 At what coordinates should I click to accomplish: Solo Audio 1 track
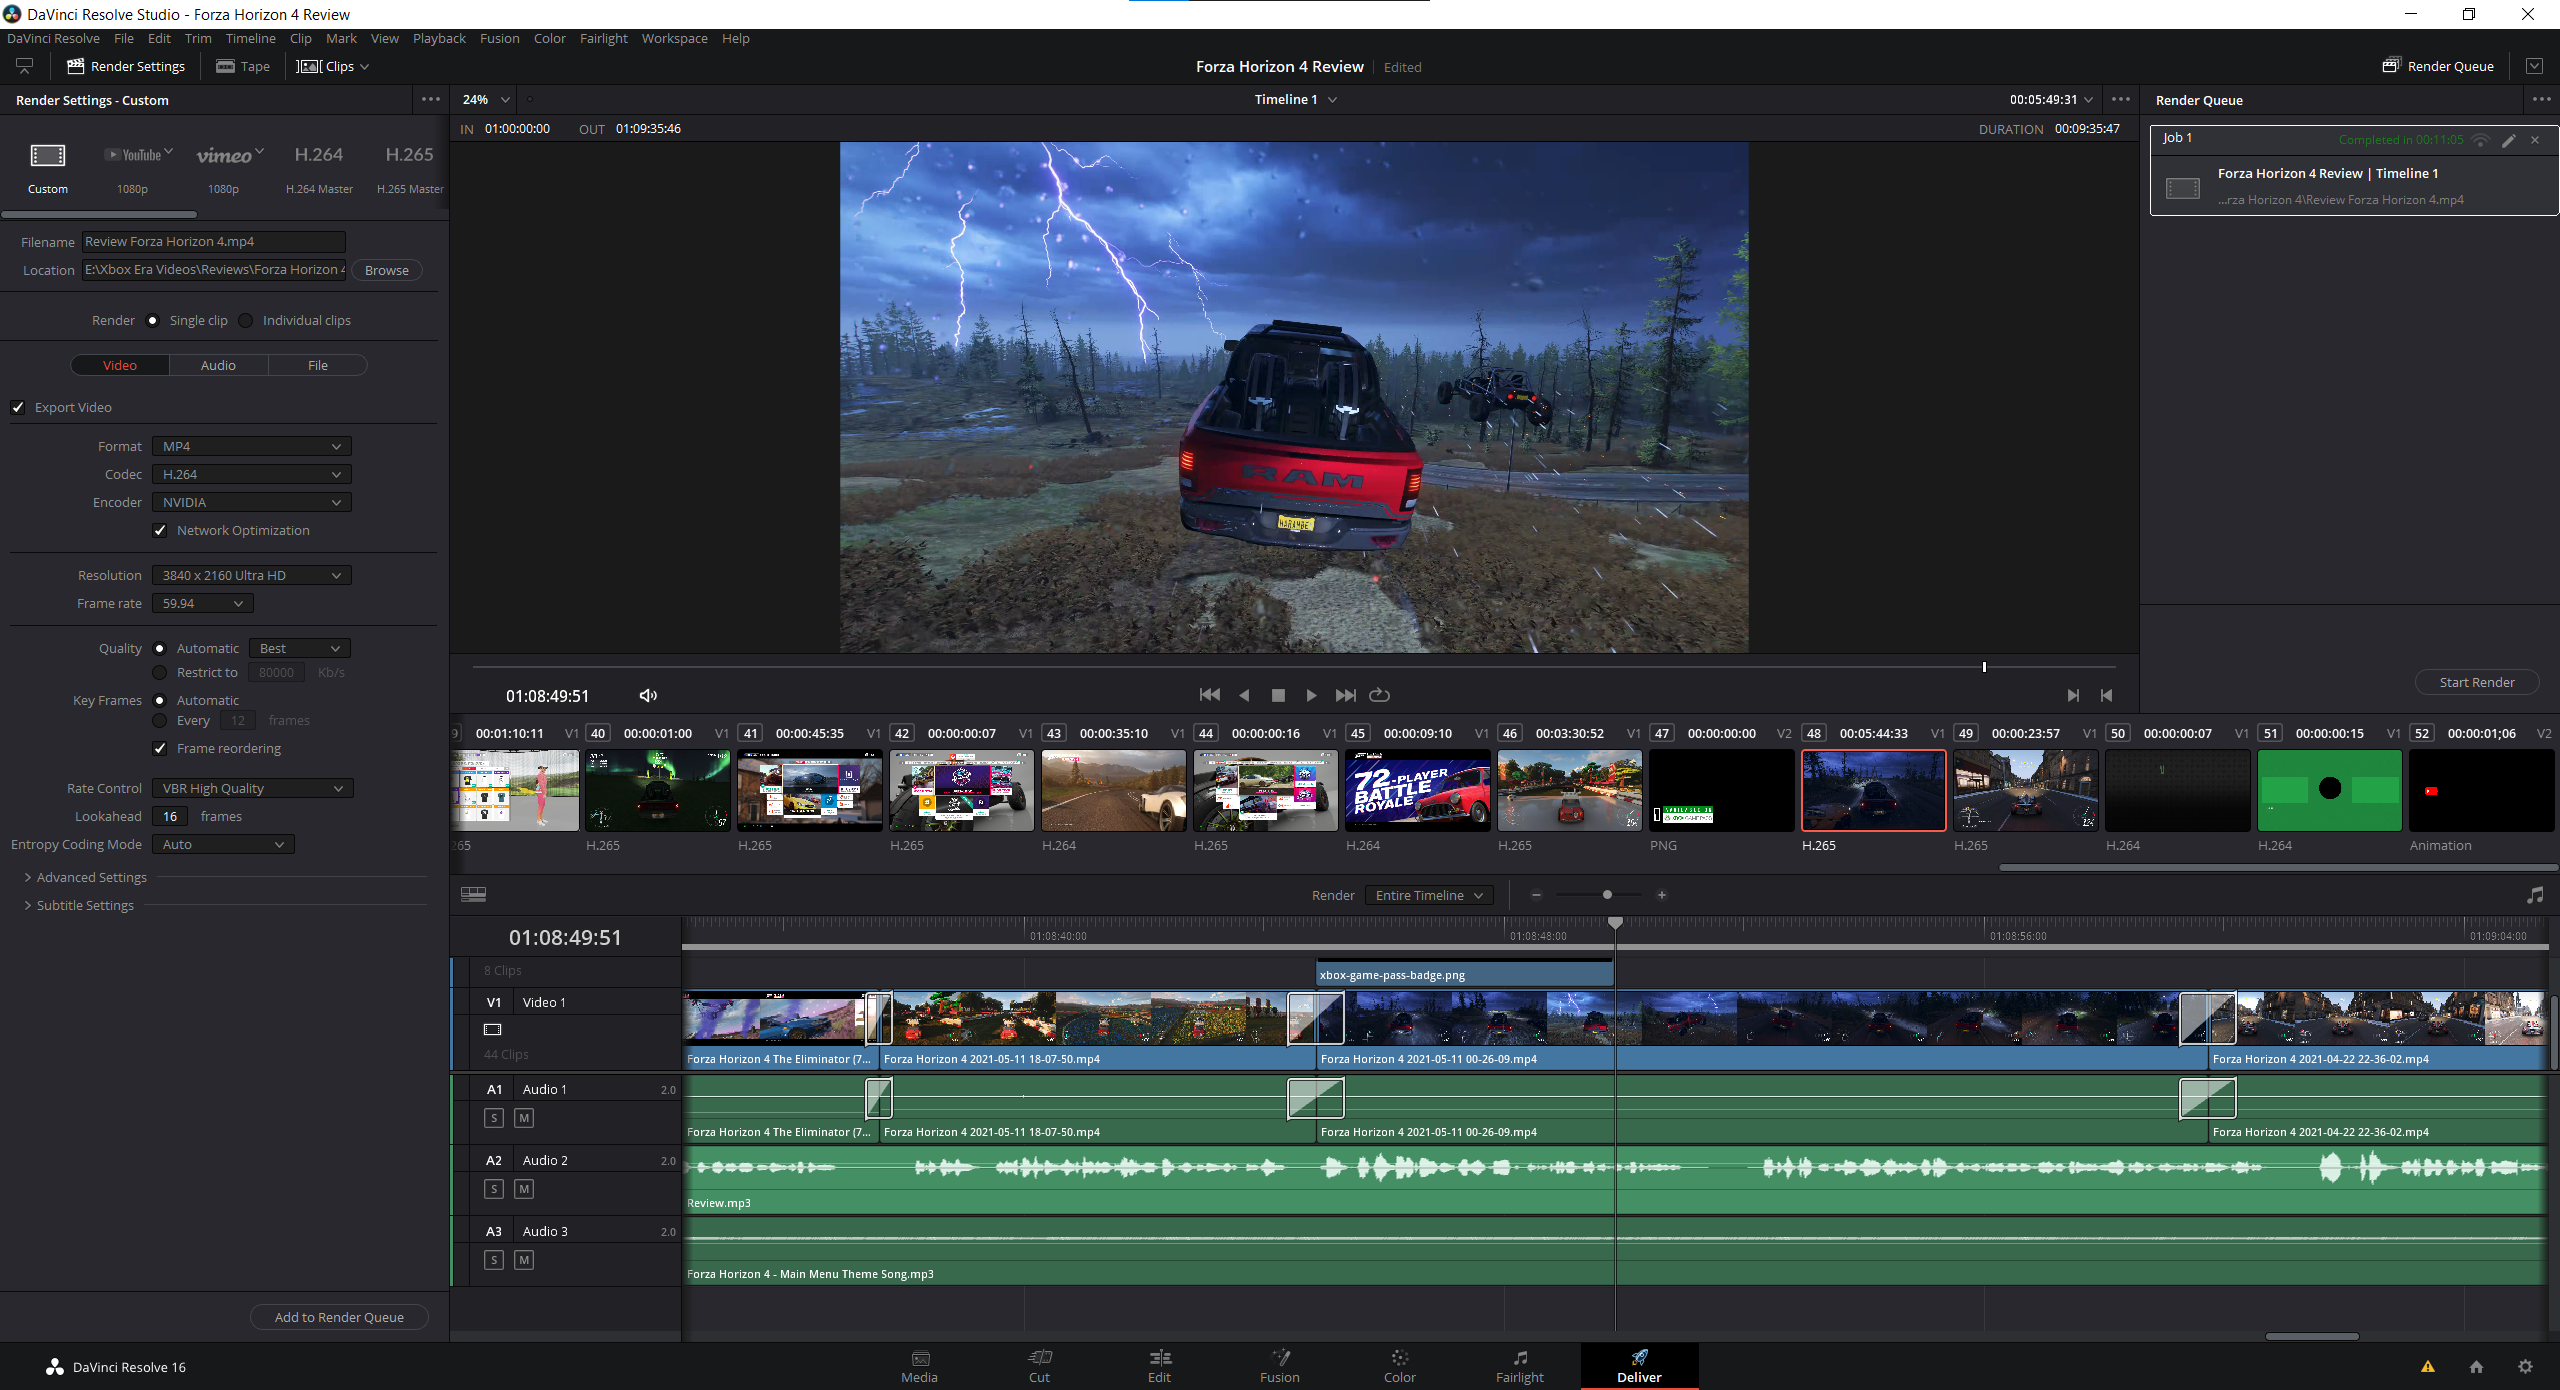(494, 1118)
